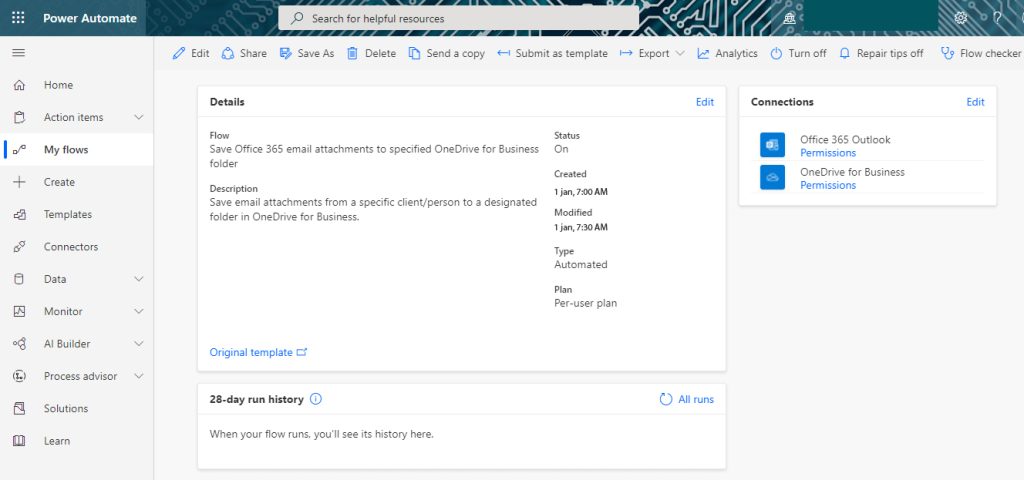Click the AI Builder icon

(20, 344)
